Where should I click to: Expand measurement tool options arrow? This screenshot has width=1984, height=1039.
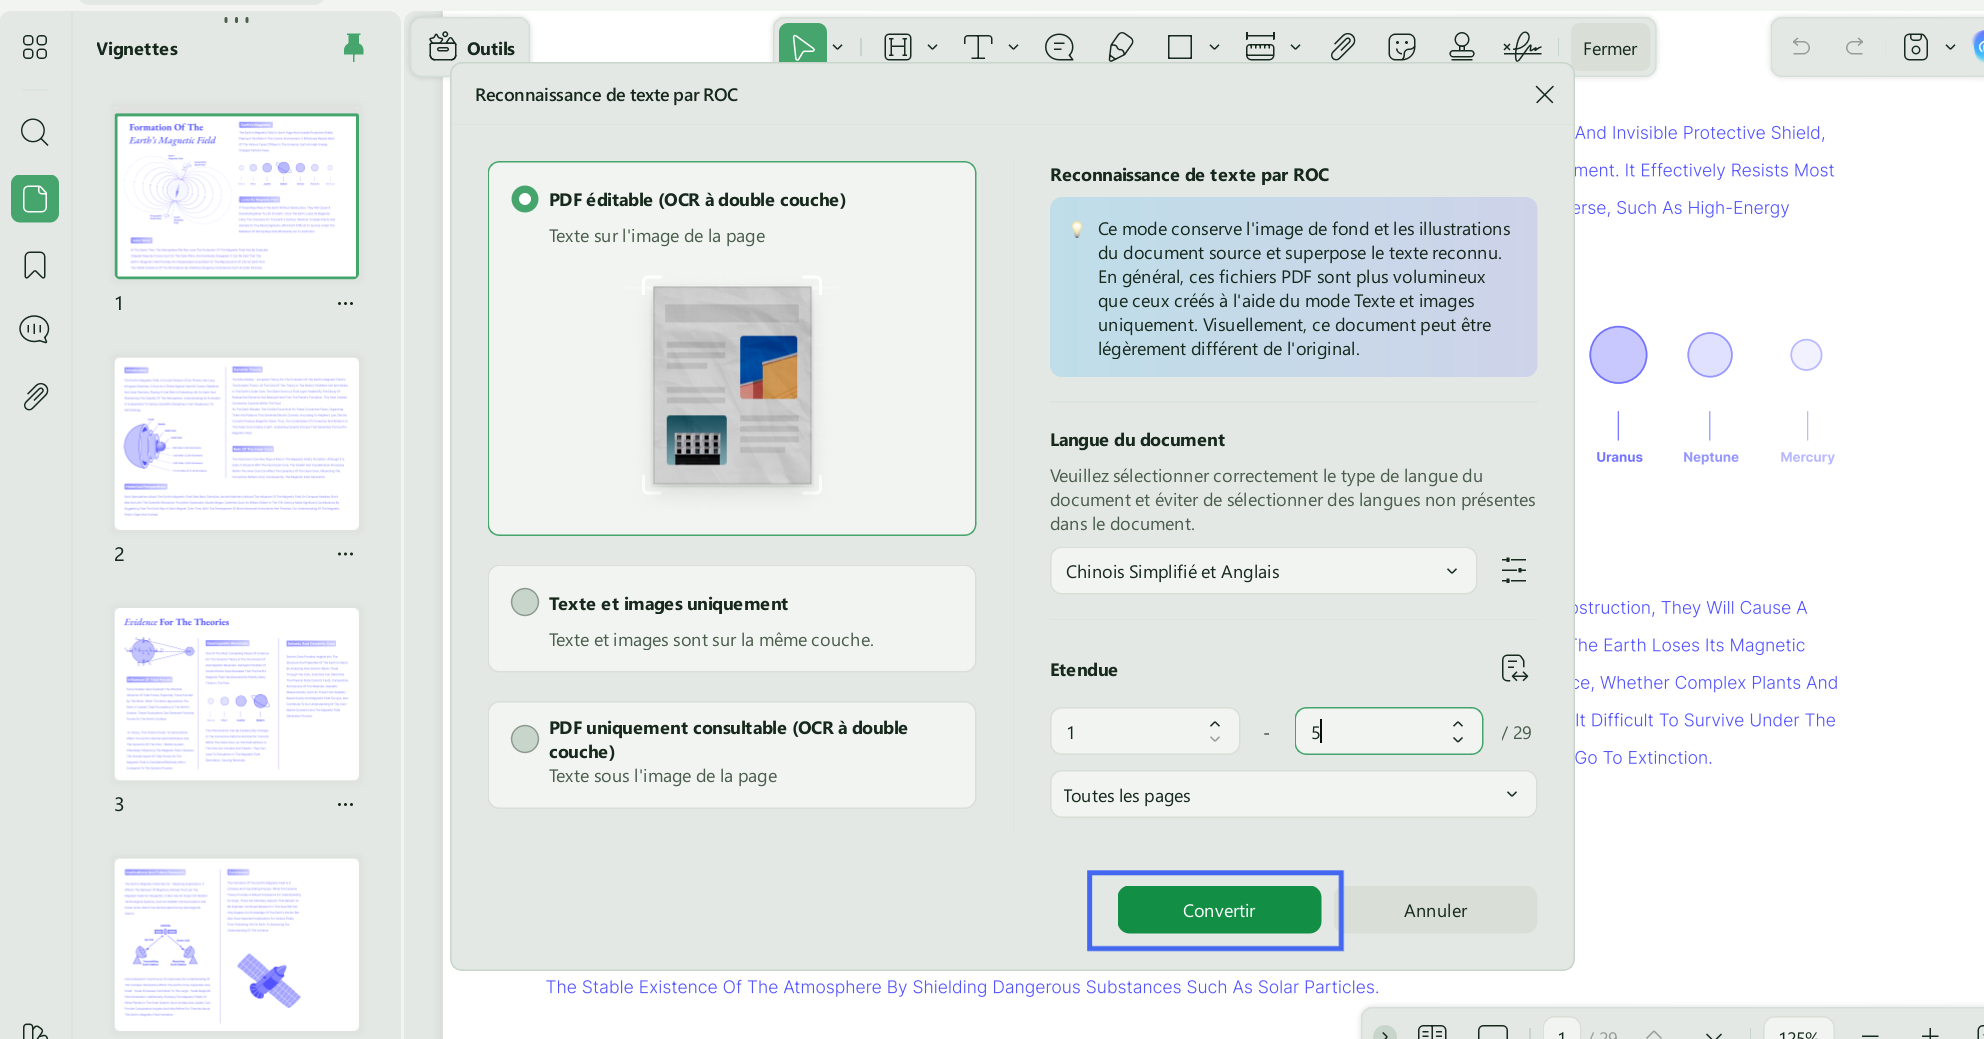click(1295, 47)
